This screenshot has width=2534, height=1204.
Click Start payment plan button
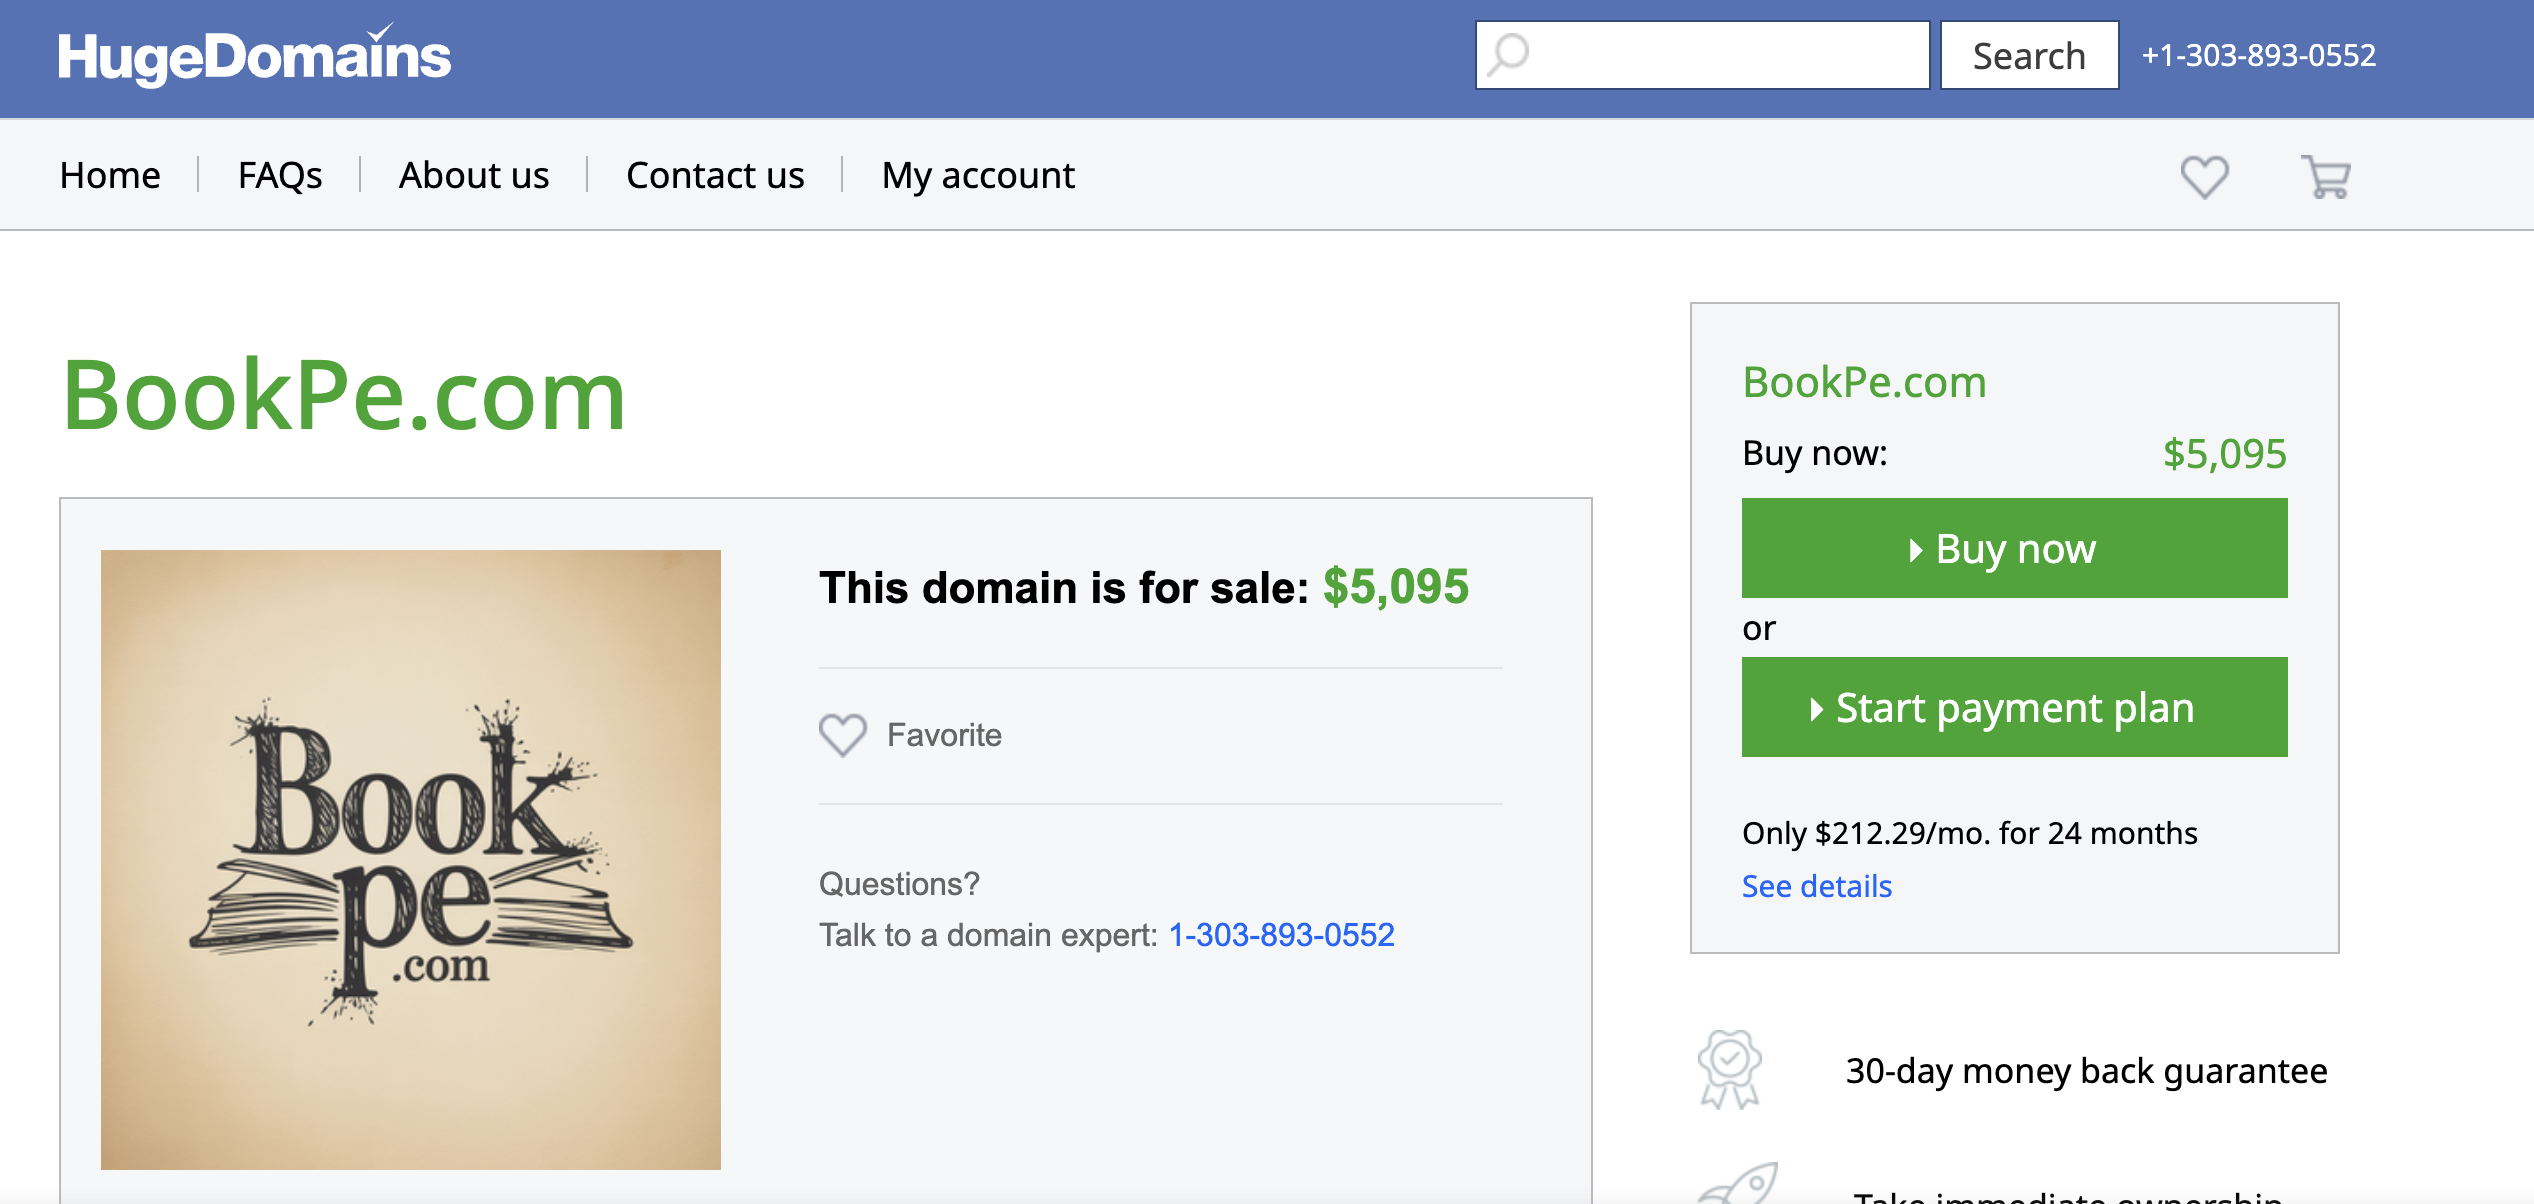(2014, 707)
